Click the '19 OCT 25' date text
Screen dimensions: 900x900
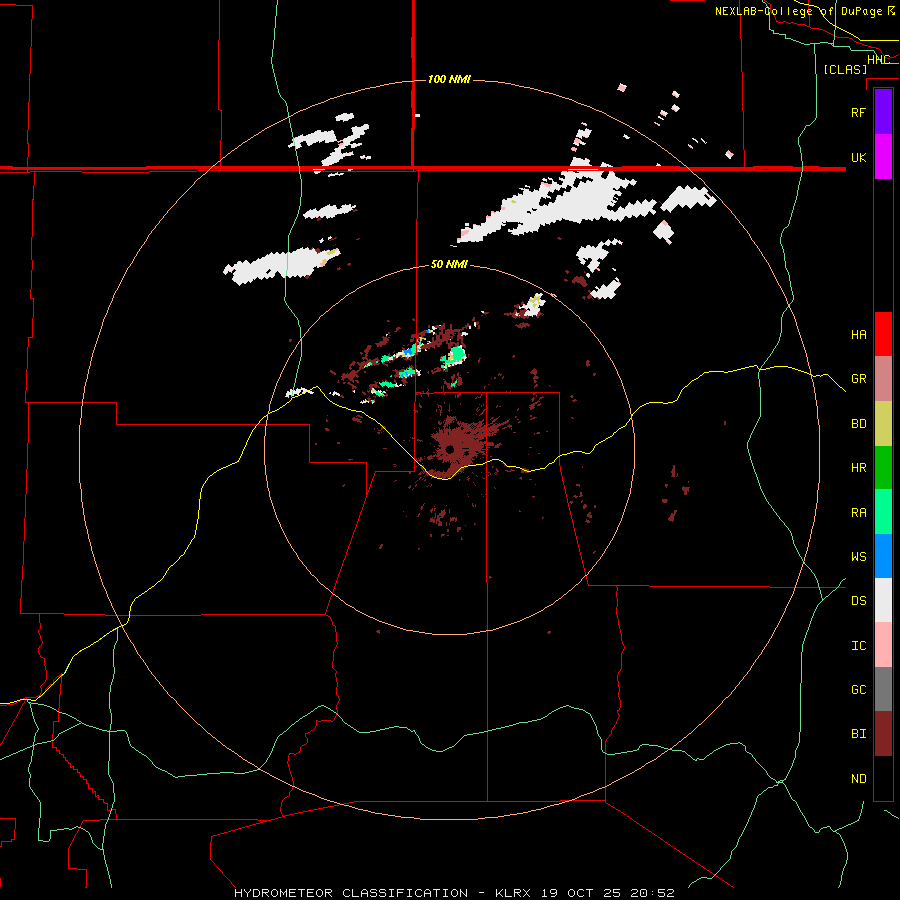580,893
